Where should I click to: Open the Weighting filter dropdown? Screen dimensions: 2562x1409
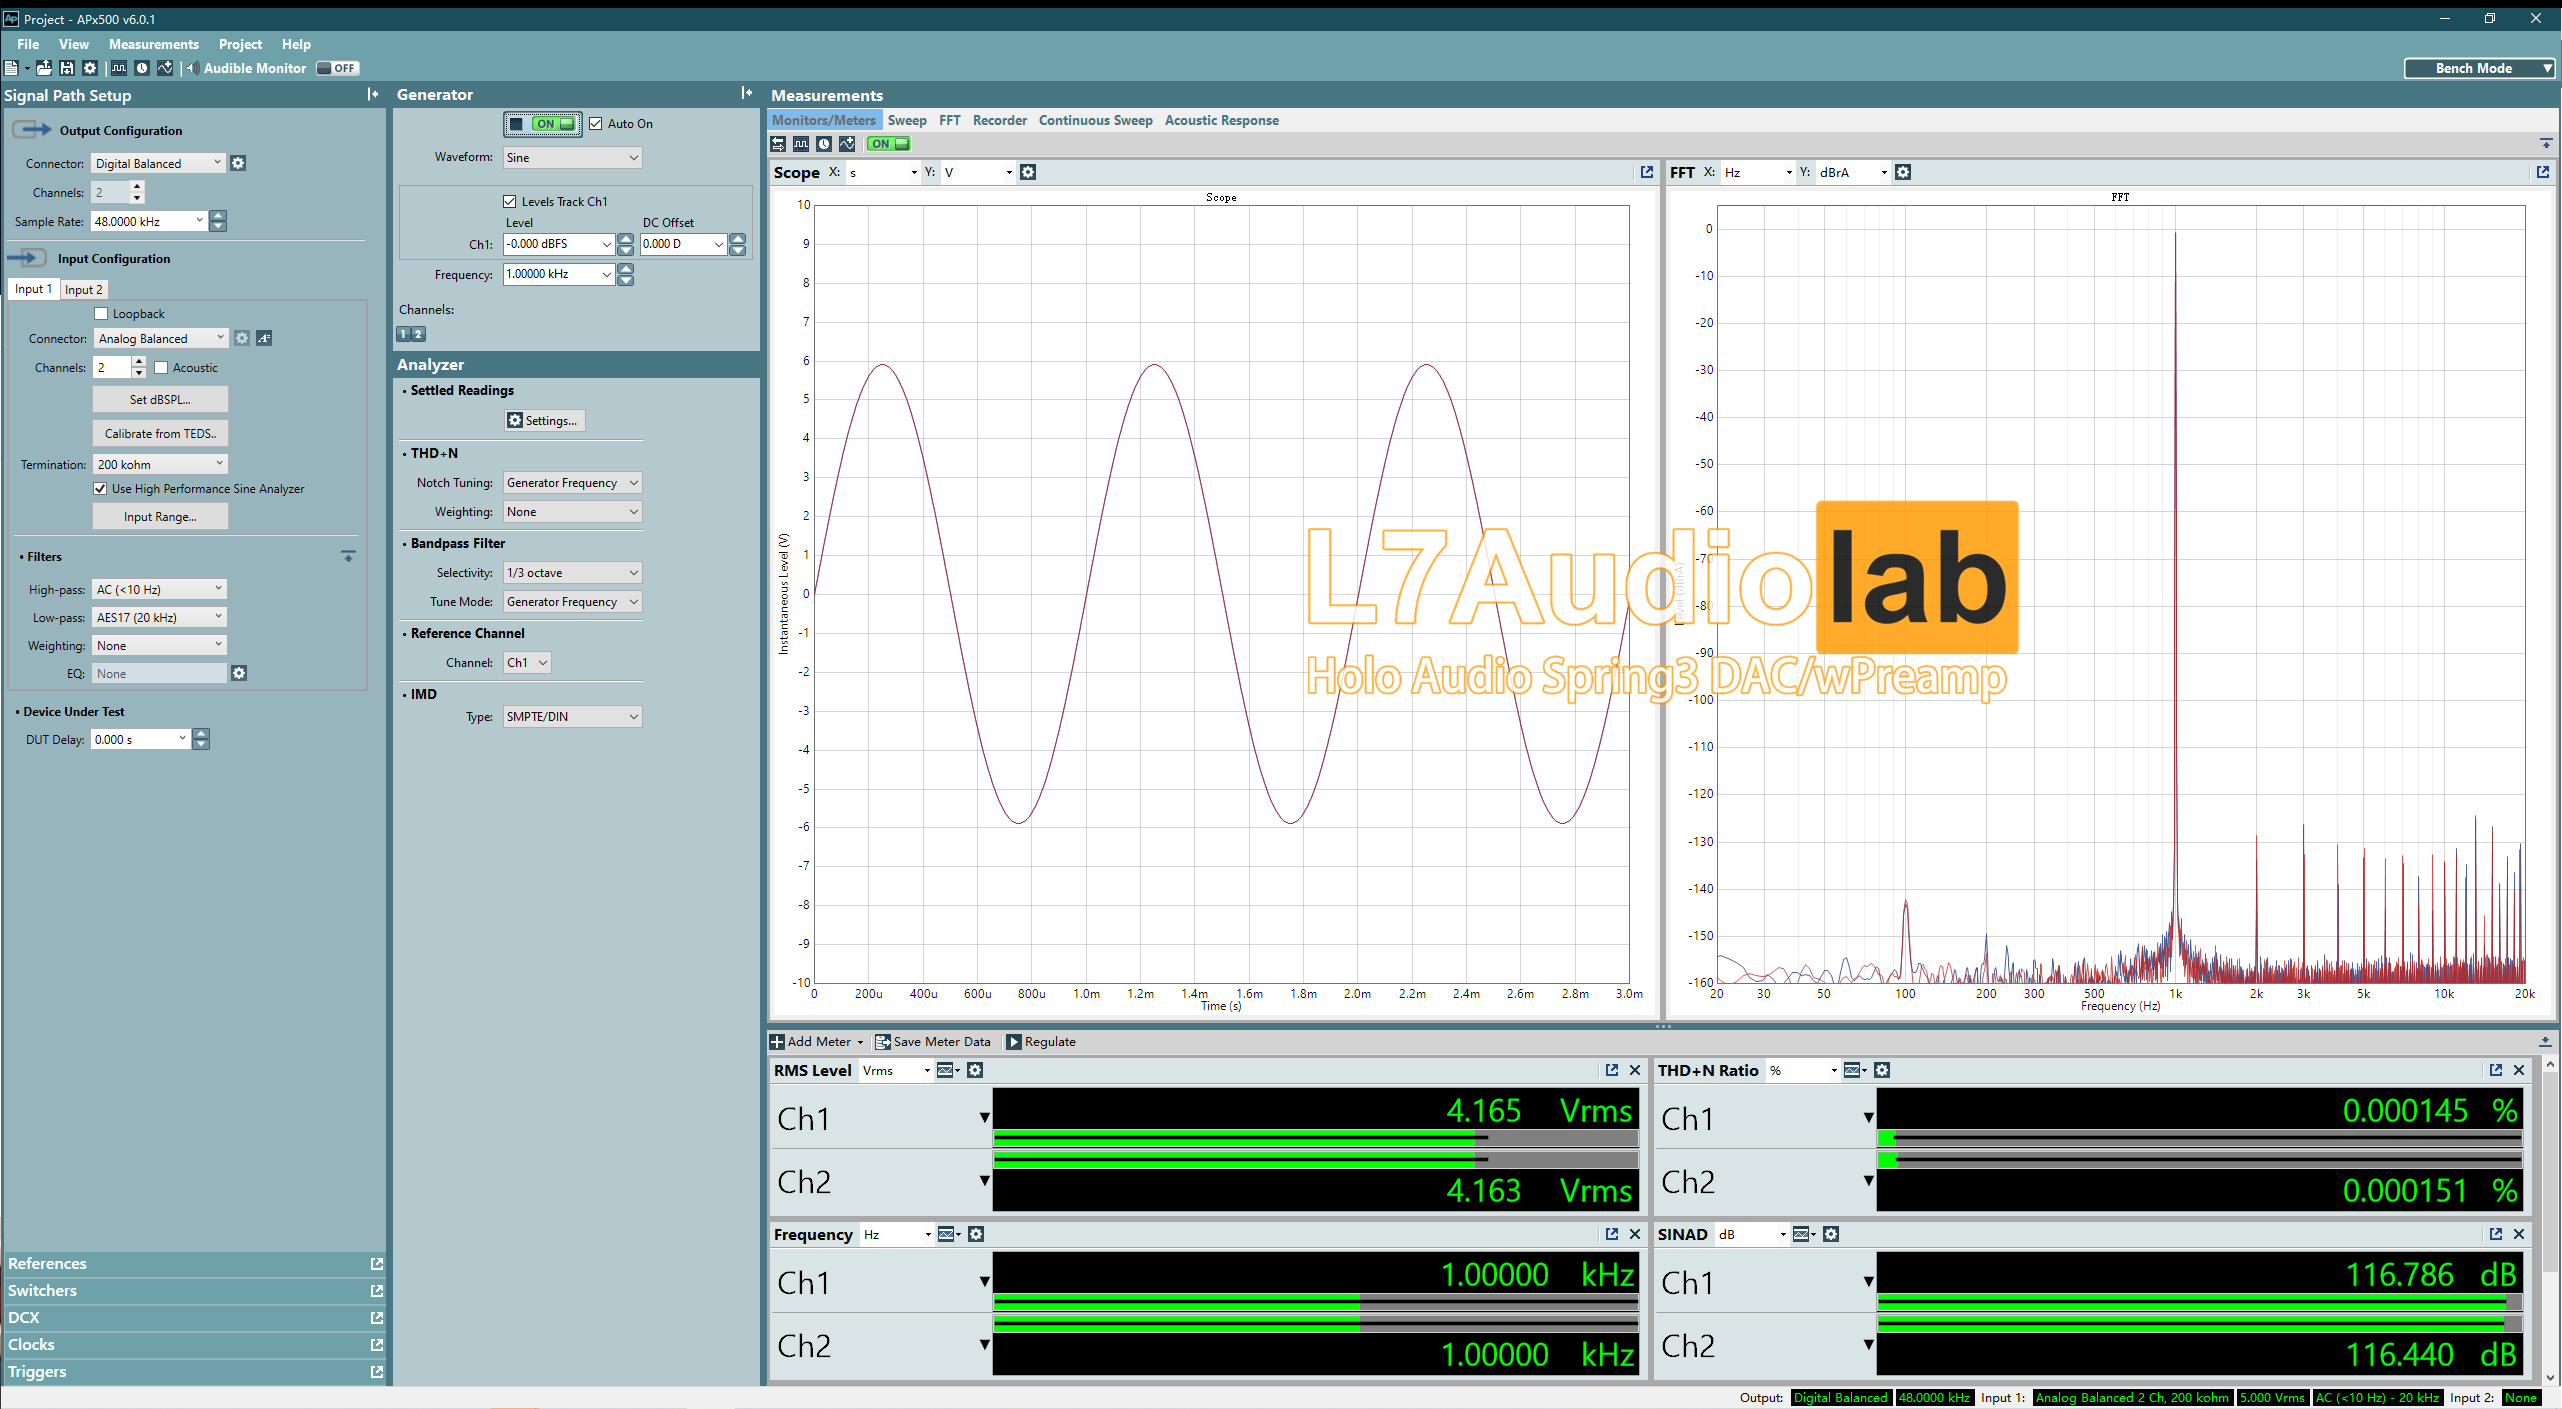(x=571, y=510)
